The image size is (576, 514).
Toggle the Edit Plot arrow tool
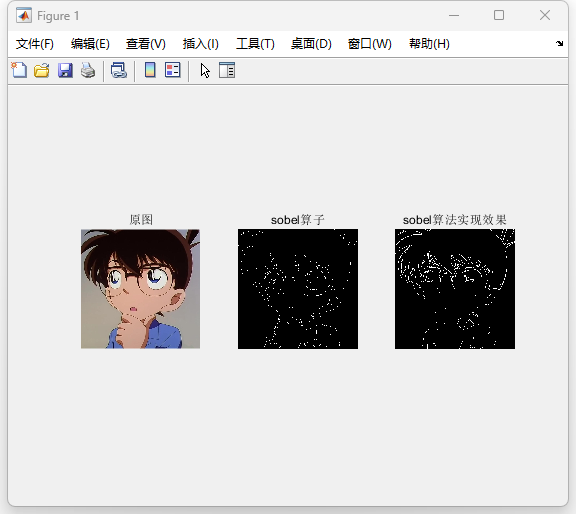click(x=205, y=70)
